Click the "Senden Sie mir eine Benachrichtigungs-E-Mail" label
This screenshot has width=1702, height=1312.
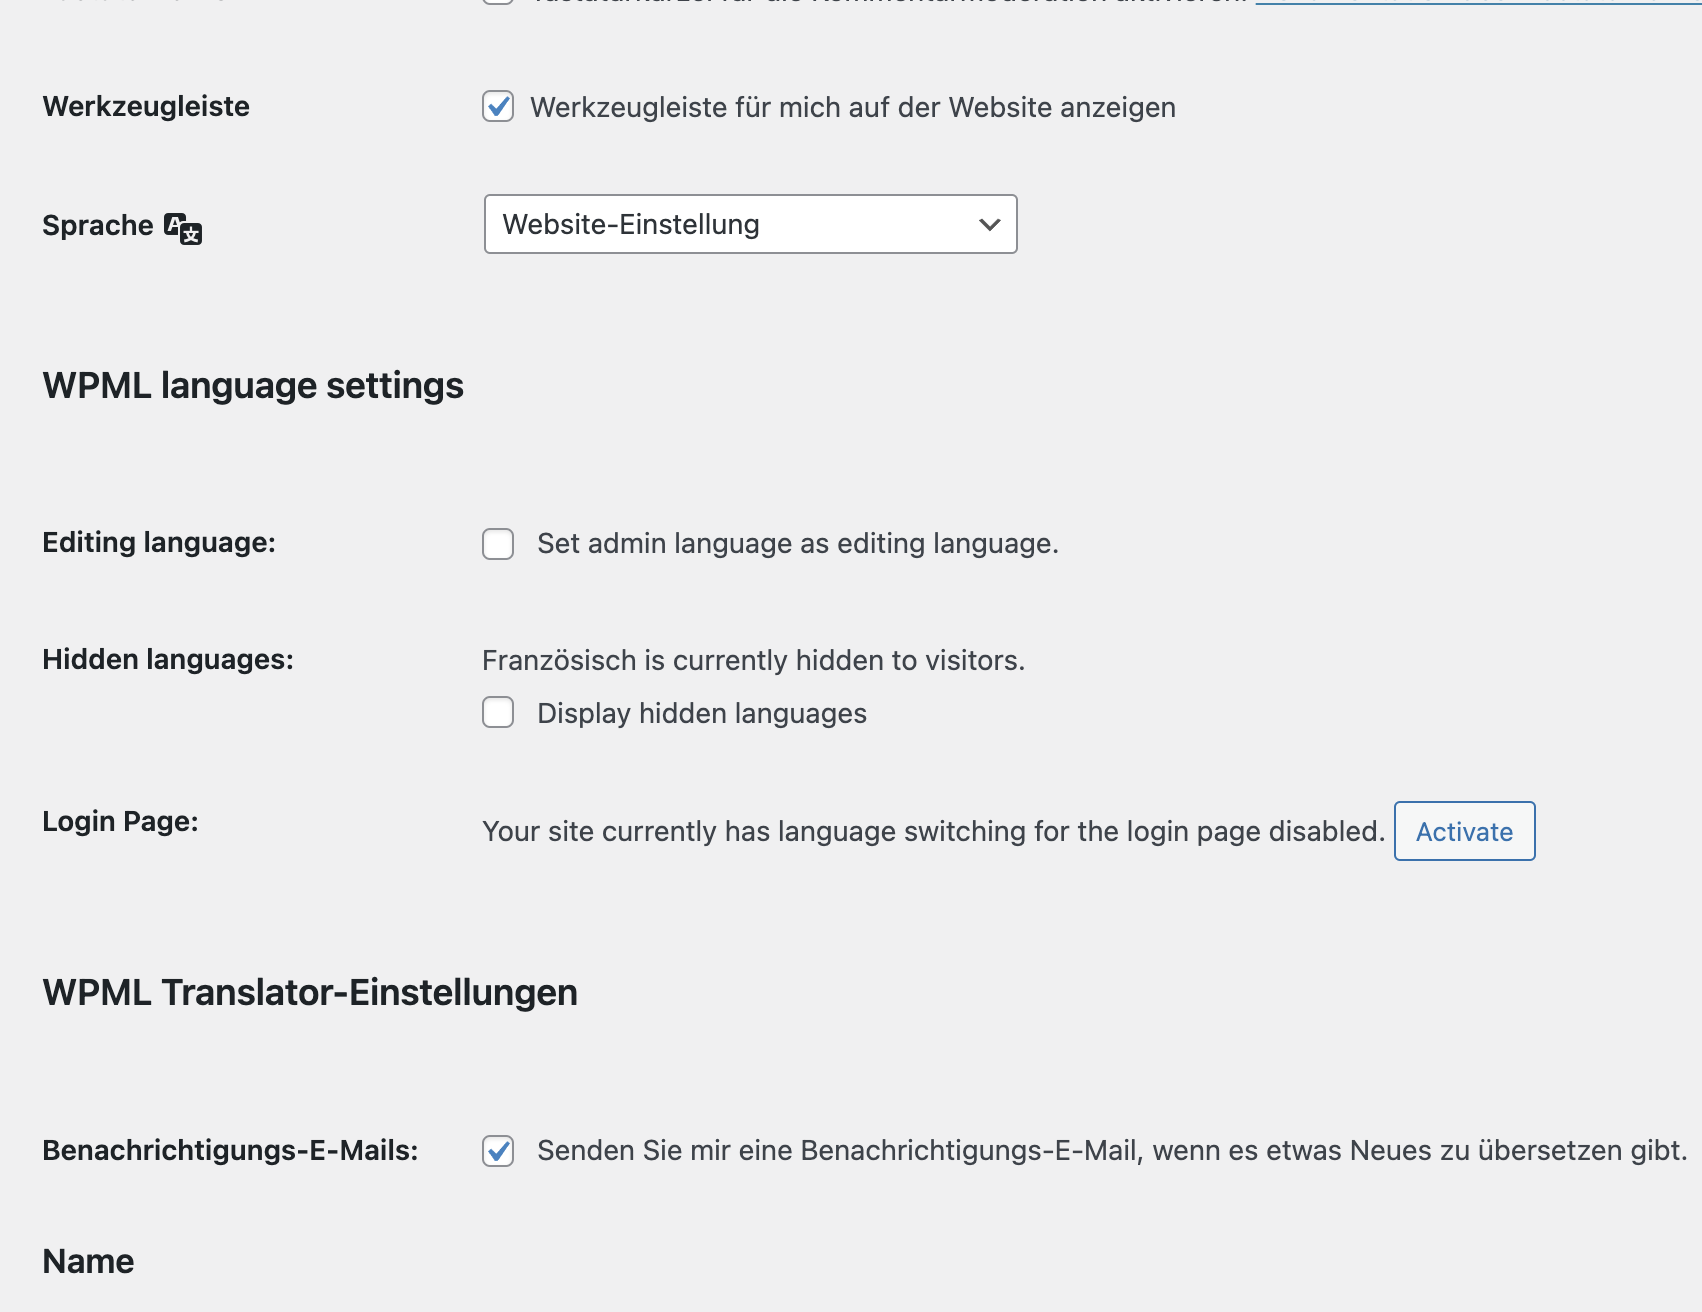pos(1111,1151)
